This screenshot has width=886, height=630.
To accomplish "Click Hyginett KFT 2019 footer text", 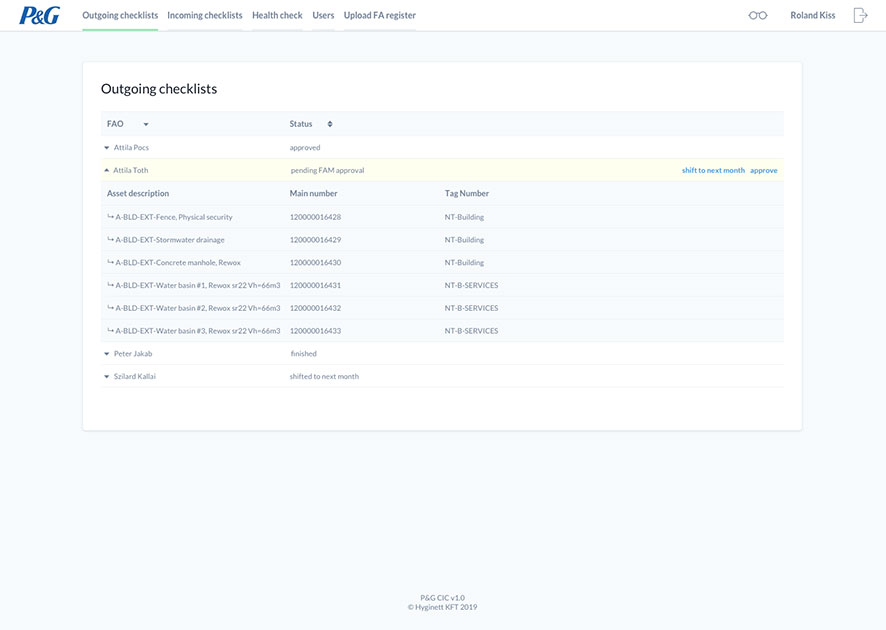I will click(x=442, y=607).
